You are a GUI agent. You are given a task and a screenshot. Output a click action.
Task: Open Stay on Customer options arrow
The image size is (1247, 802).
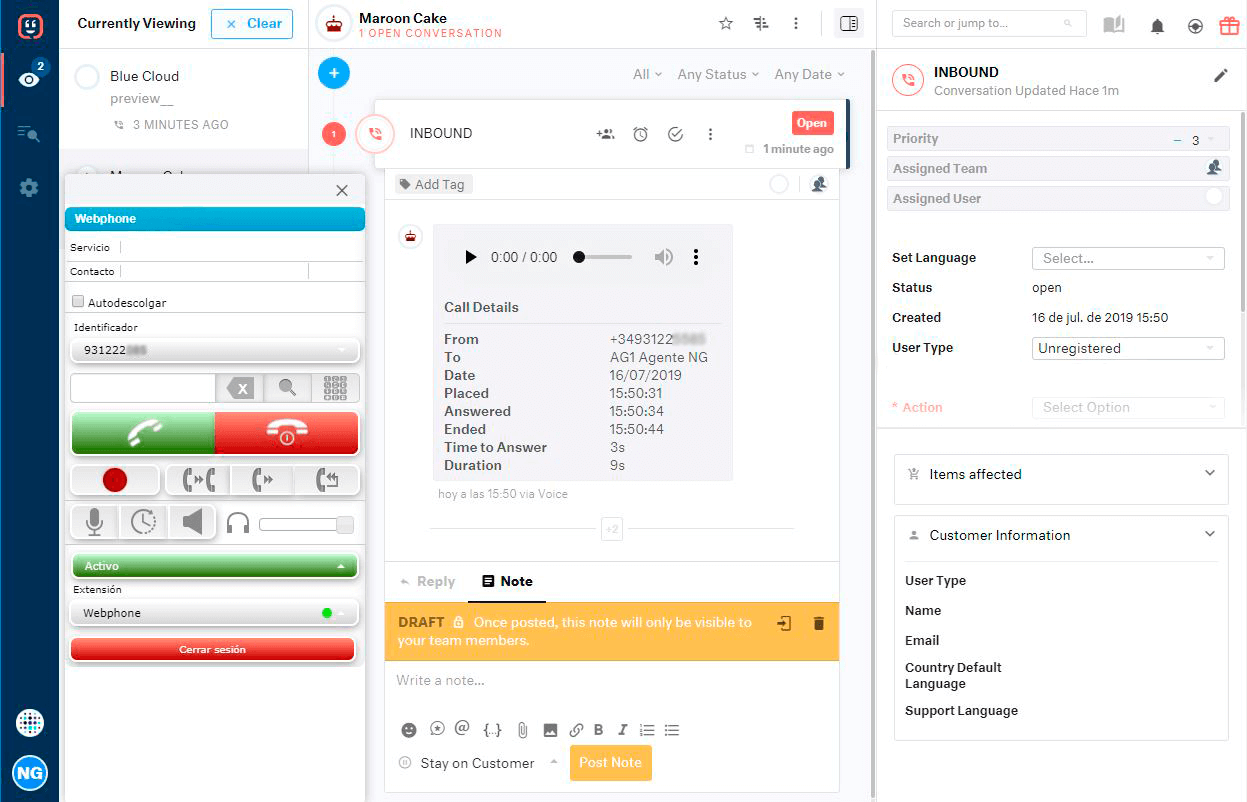(553, 762)
